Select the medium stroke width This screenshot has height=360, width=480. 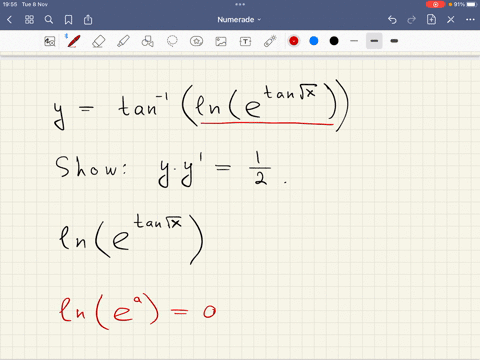pos(374,41)
